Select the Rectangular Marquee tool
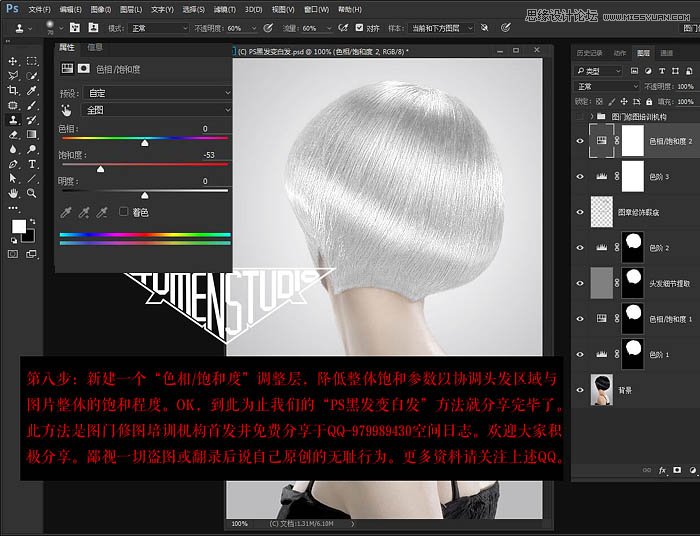Screen dimensions: 700x536 [x=31, y=61]
